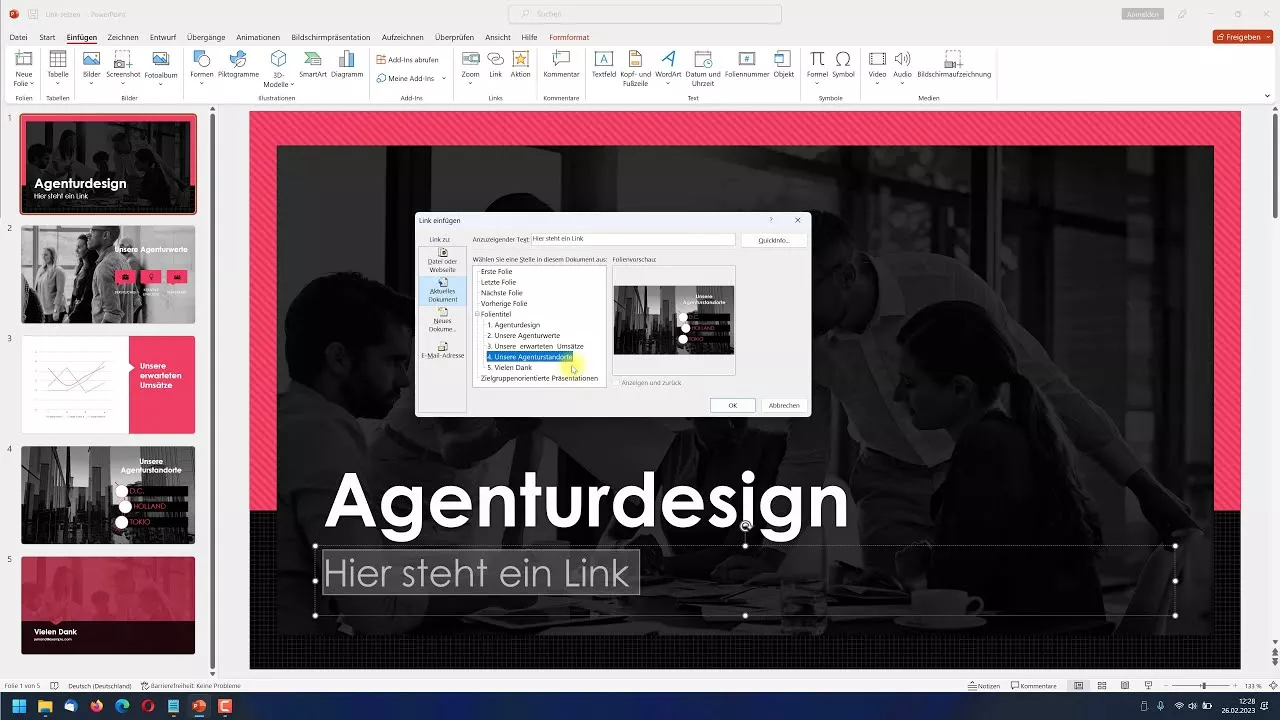1280x720 pixels.
Task: Collapse the Folientitel tree node
Action: click(x=478, y=314)
